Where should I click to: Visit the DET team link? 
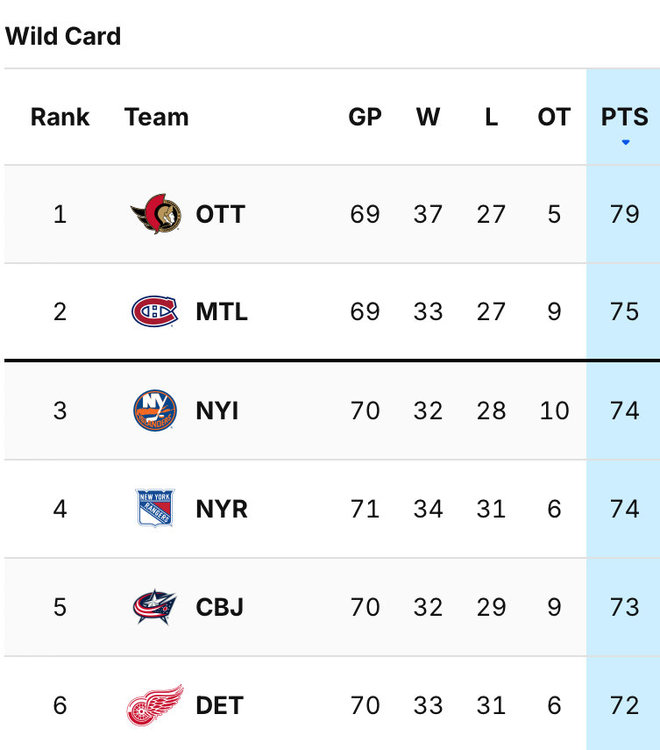[x=220, y=706]
